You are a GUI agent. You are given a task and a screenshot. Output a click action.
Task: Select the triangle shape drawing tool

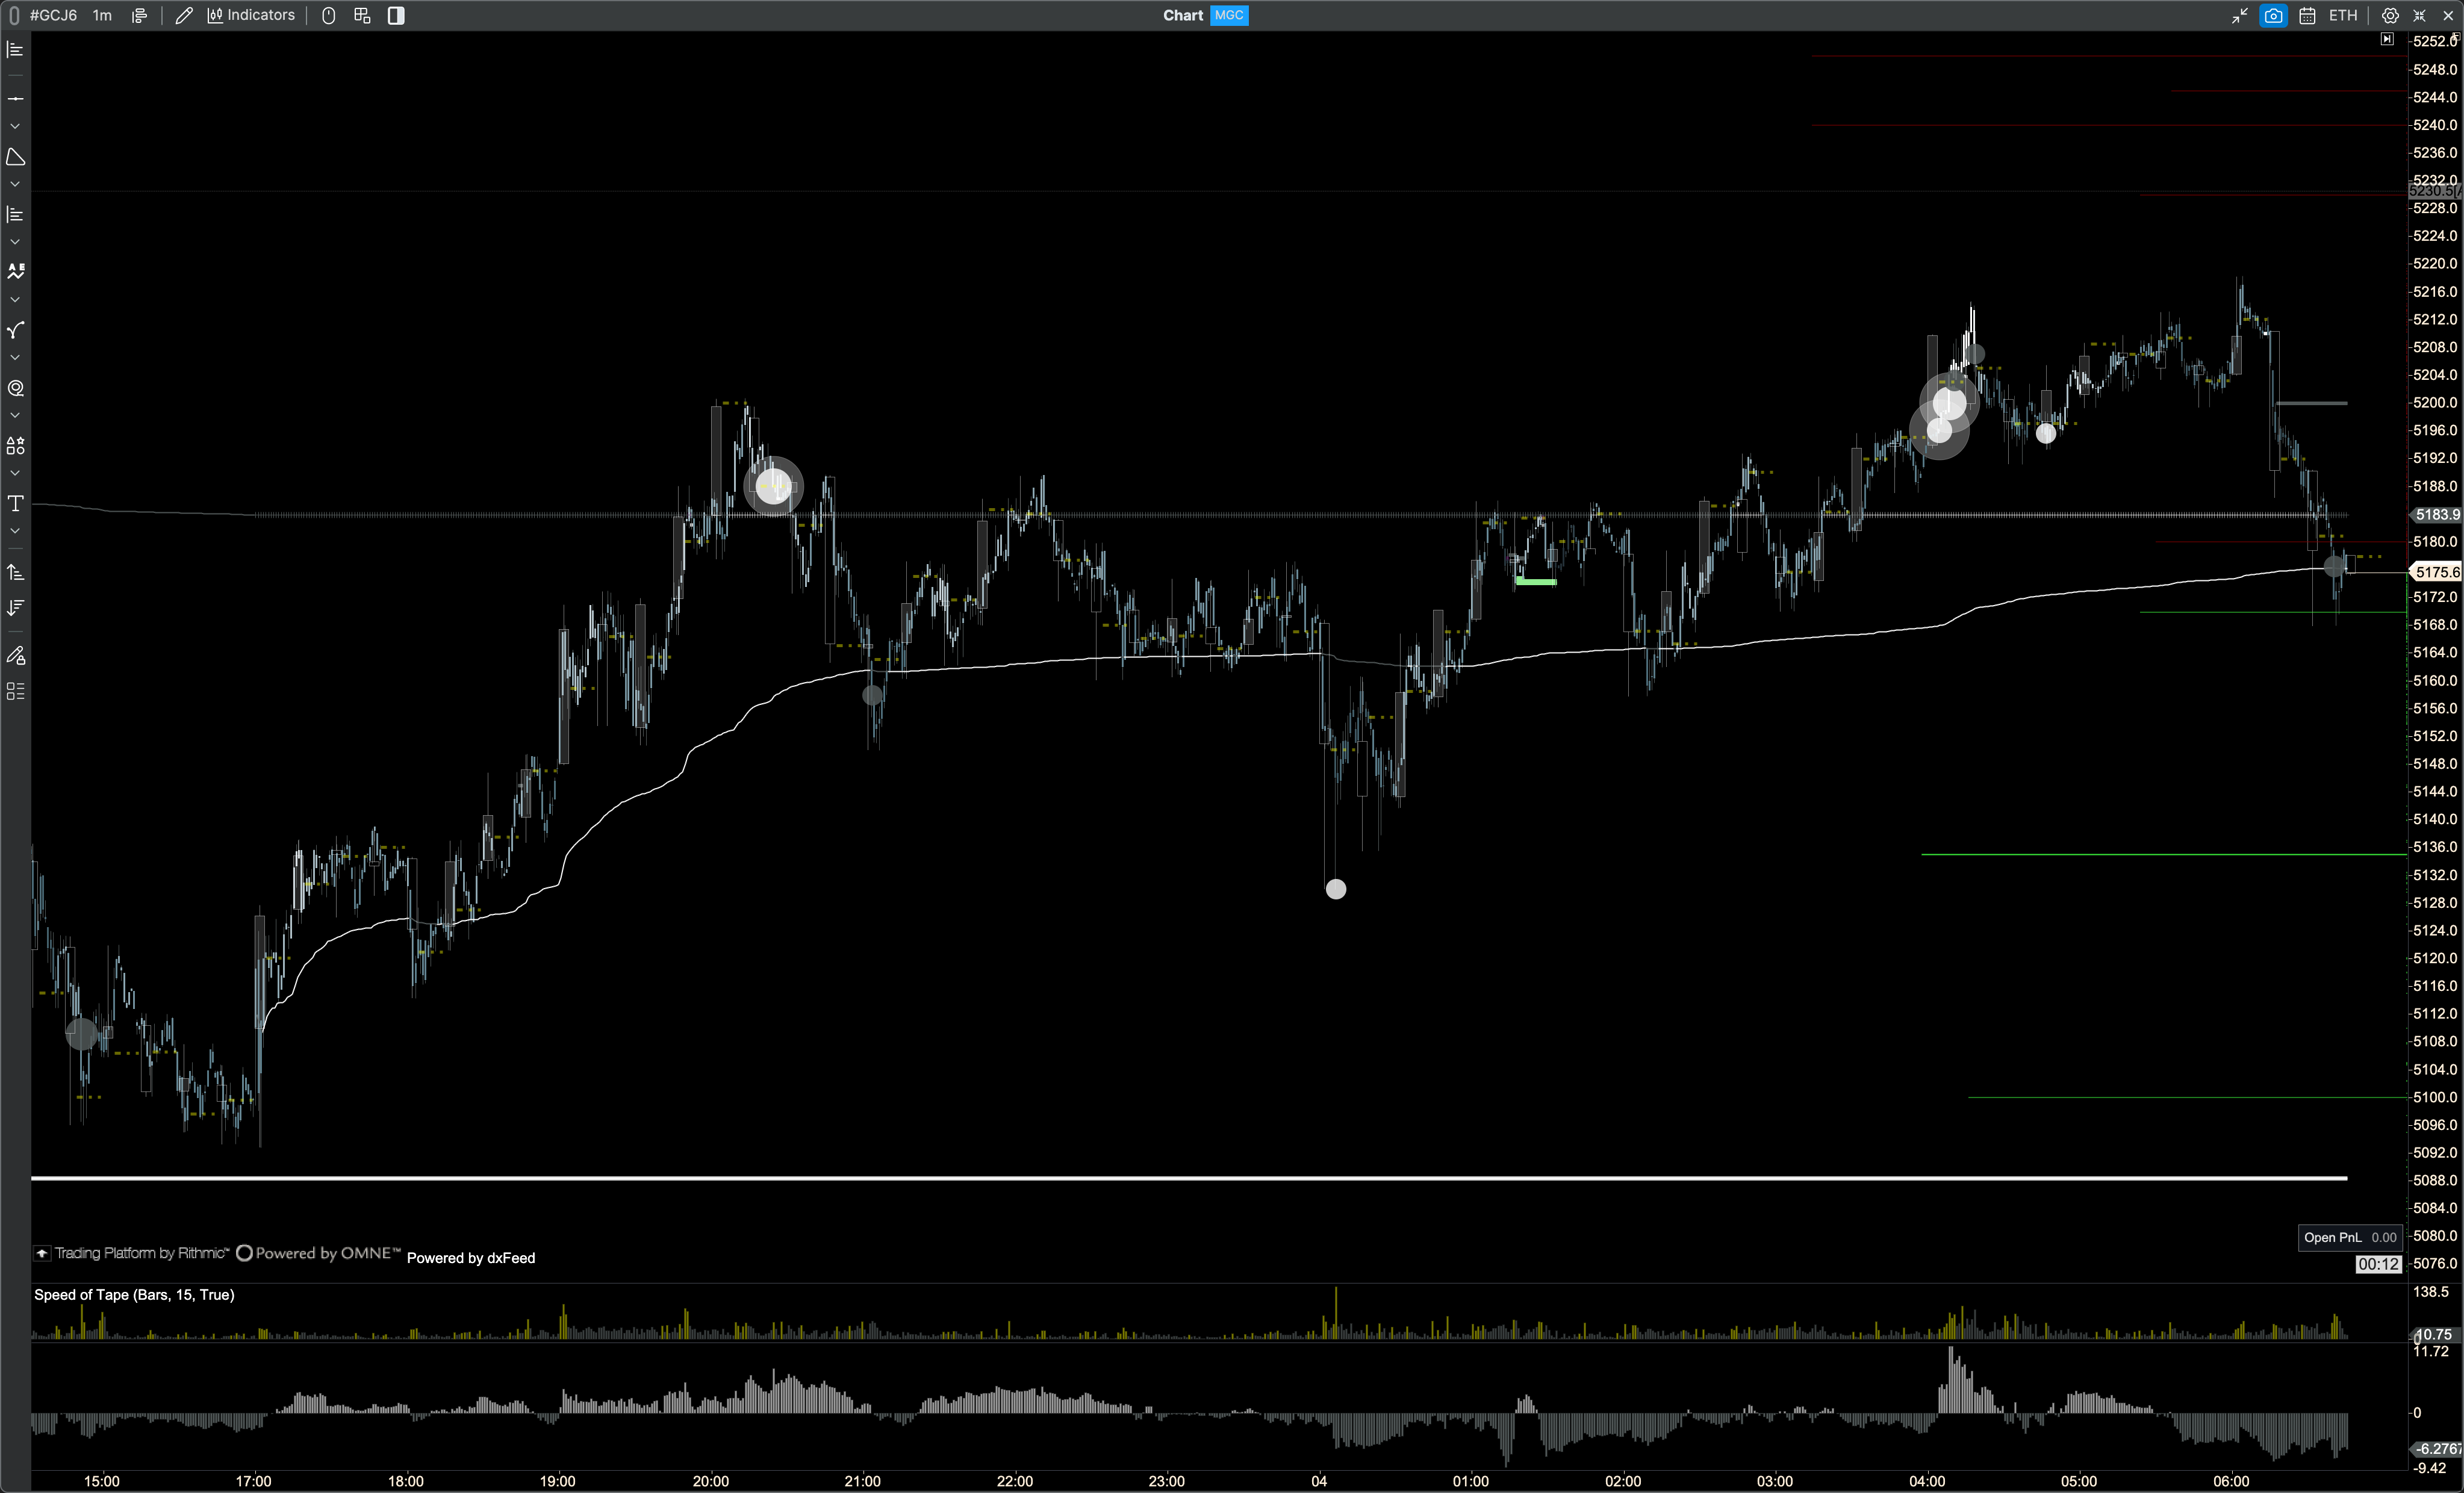pyautogui.click(x=15, y=157)
